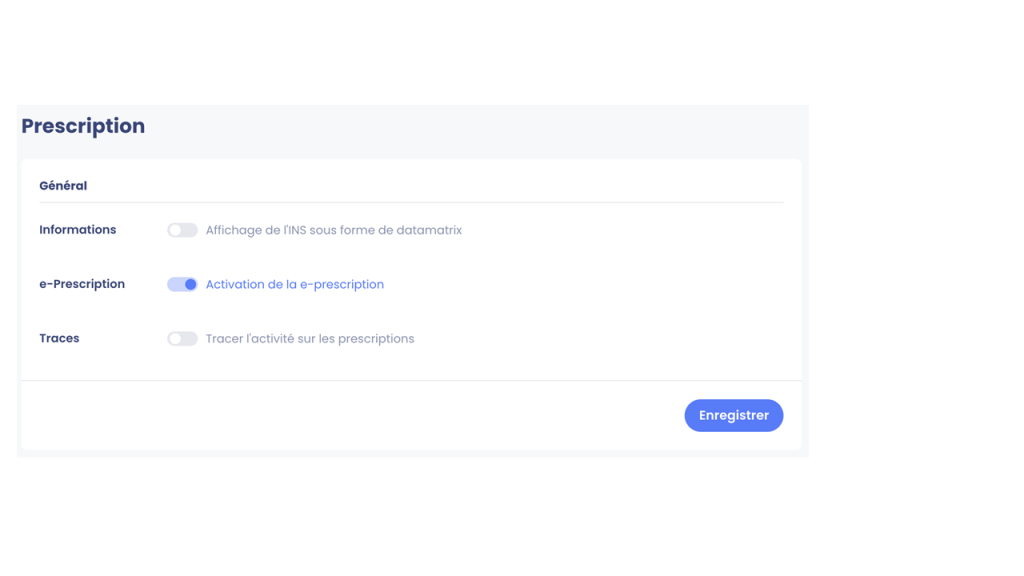Screen dimensions: 1024x576
Task: Click the divider line below Général
Action: tap(411, 202)
